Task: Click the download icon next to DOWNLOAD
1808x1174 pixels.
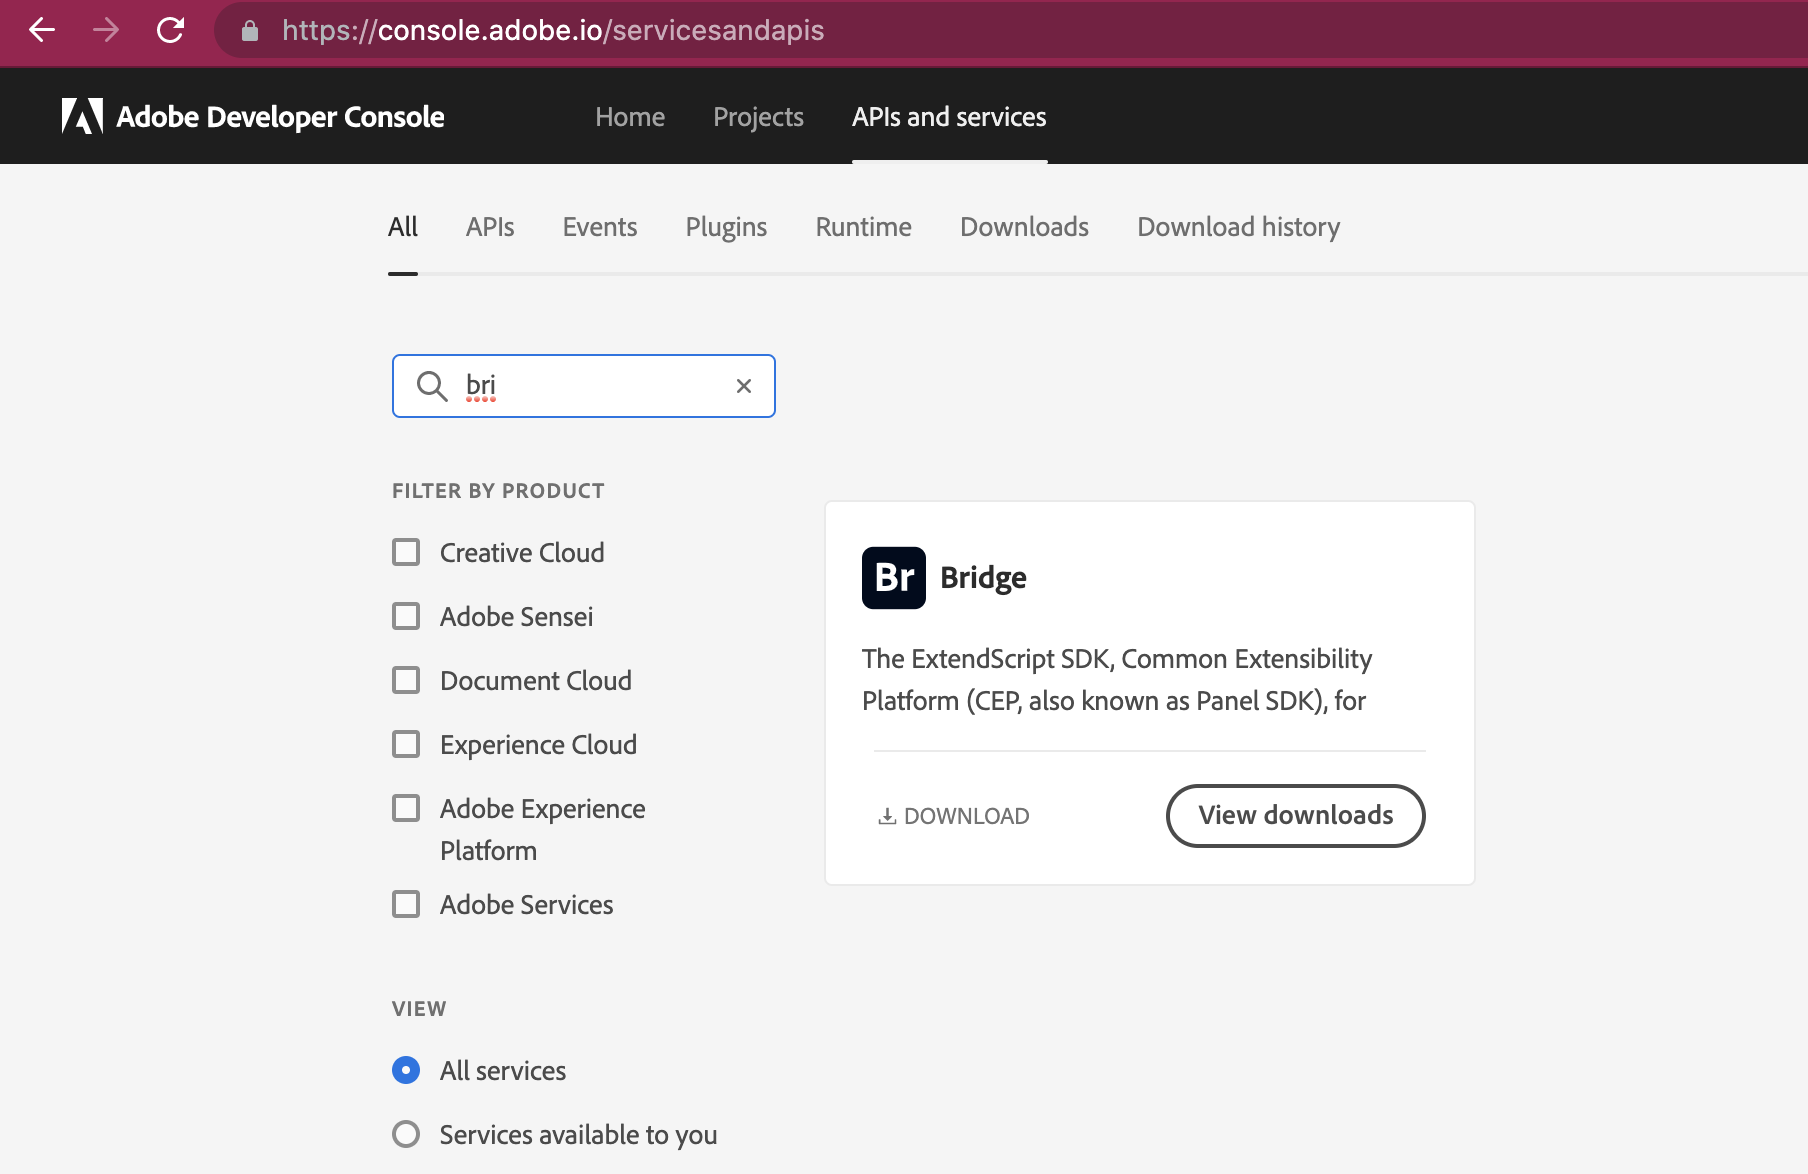Action: click(x=886, y=815)
